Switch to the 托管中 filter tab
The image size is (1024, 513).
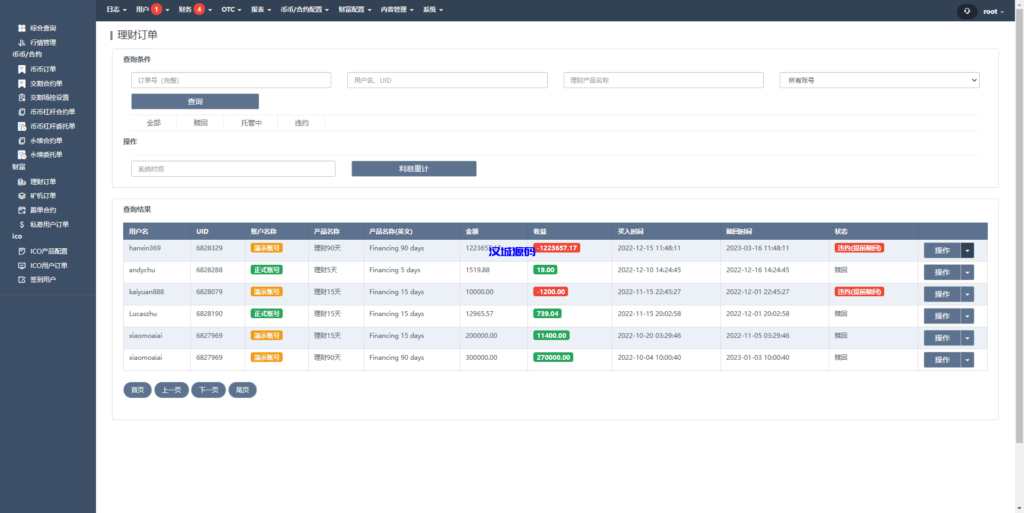pos(251,123)
